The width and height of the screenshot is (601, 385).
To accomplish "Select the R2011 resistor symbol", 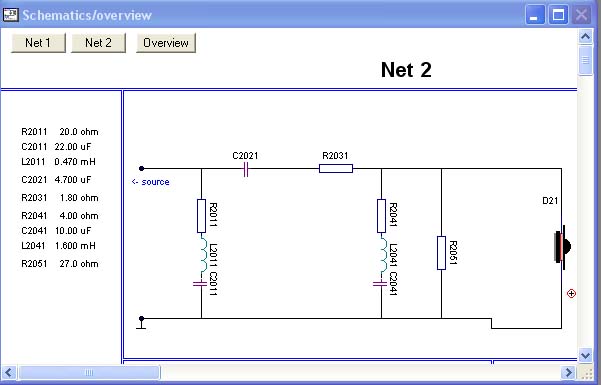I will pos(201,216).
